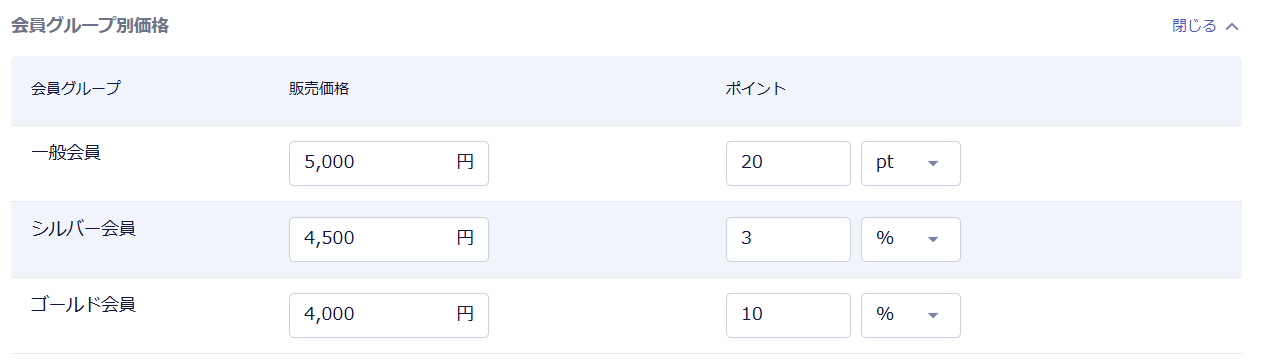Expand the % unit dropdown for ゴールド会員
1261x362 pixels.
[x=911, y=315]
